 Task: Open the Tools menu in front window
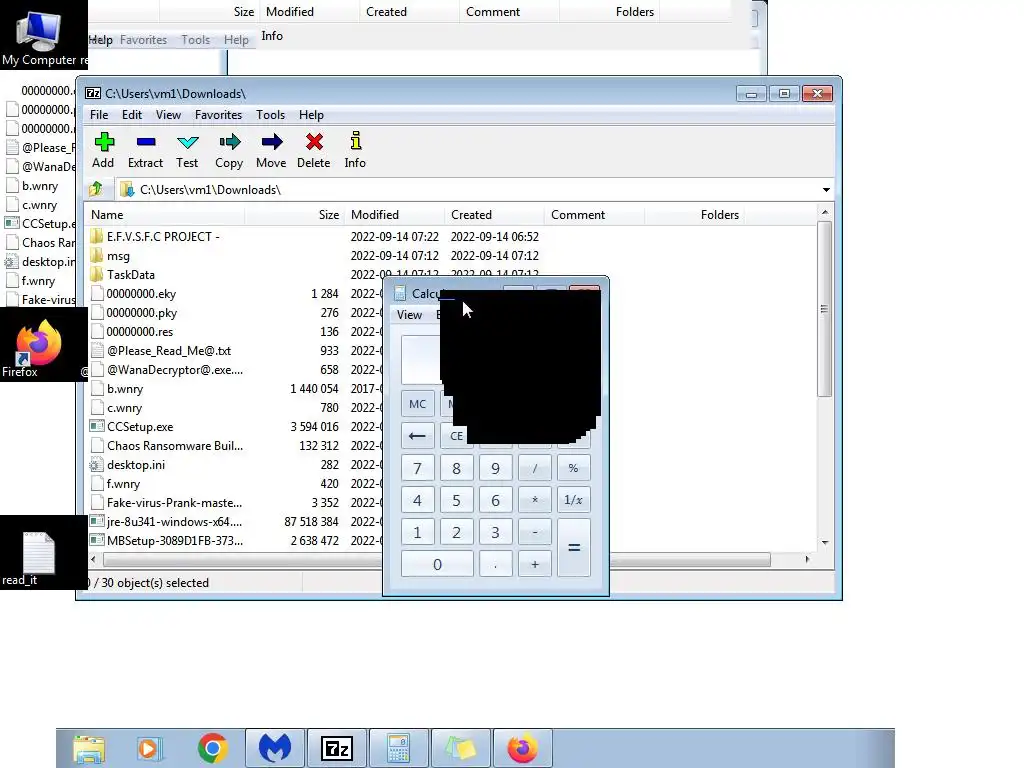[270, 115]
